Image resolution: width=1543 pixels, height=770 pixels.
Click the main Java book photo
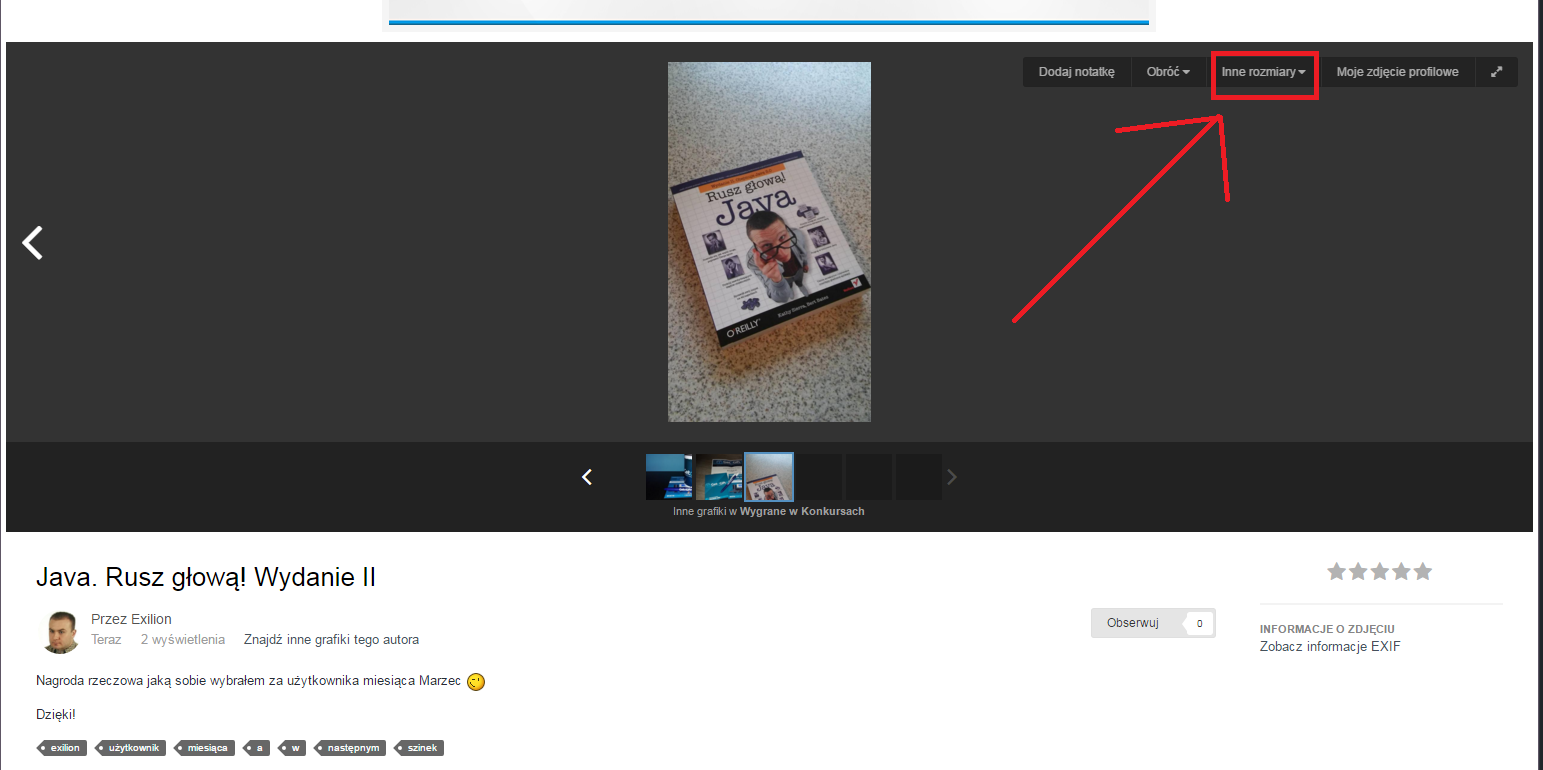pyautogui.click(x=769, y=242)
